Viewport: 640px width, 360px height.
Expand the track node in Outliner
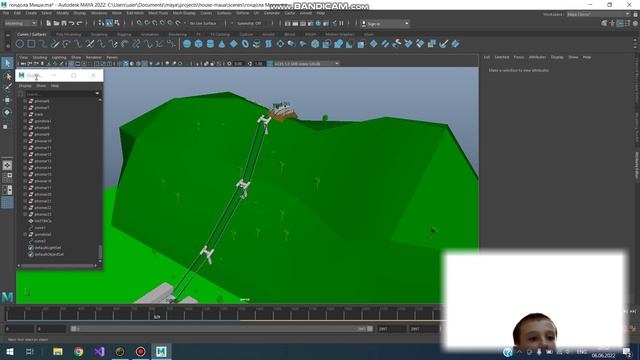pos(25,114)
